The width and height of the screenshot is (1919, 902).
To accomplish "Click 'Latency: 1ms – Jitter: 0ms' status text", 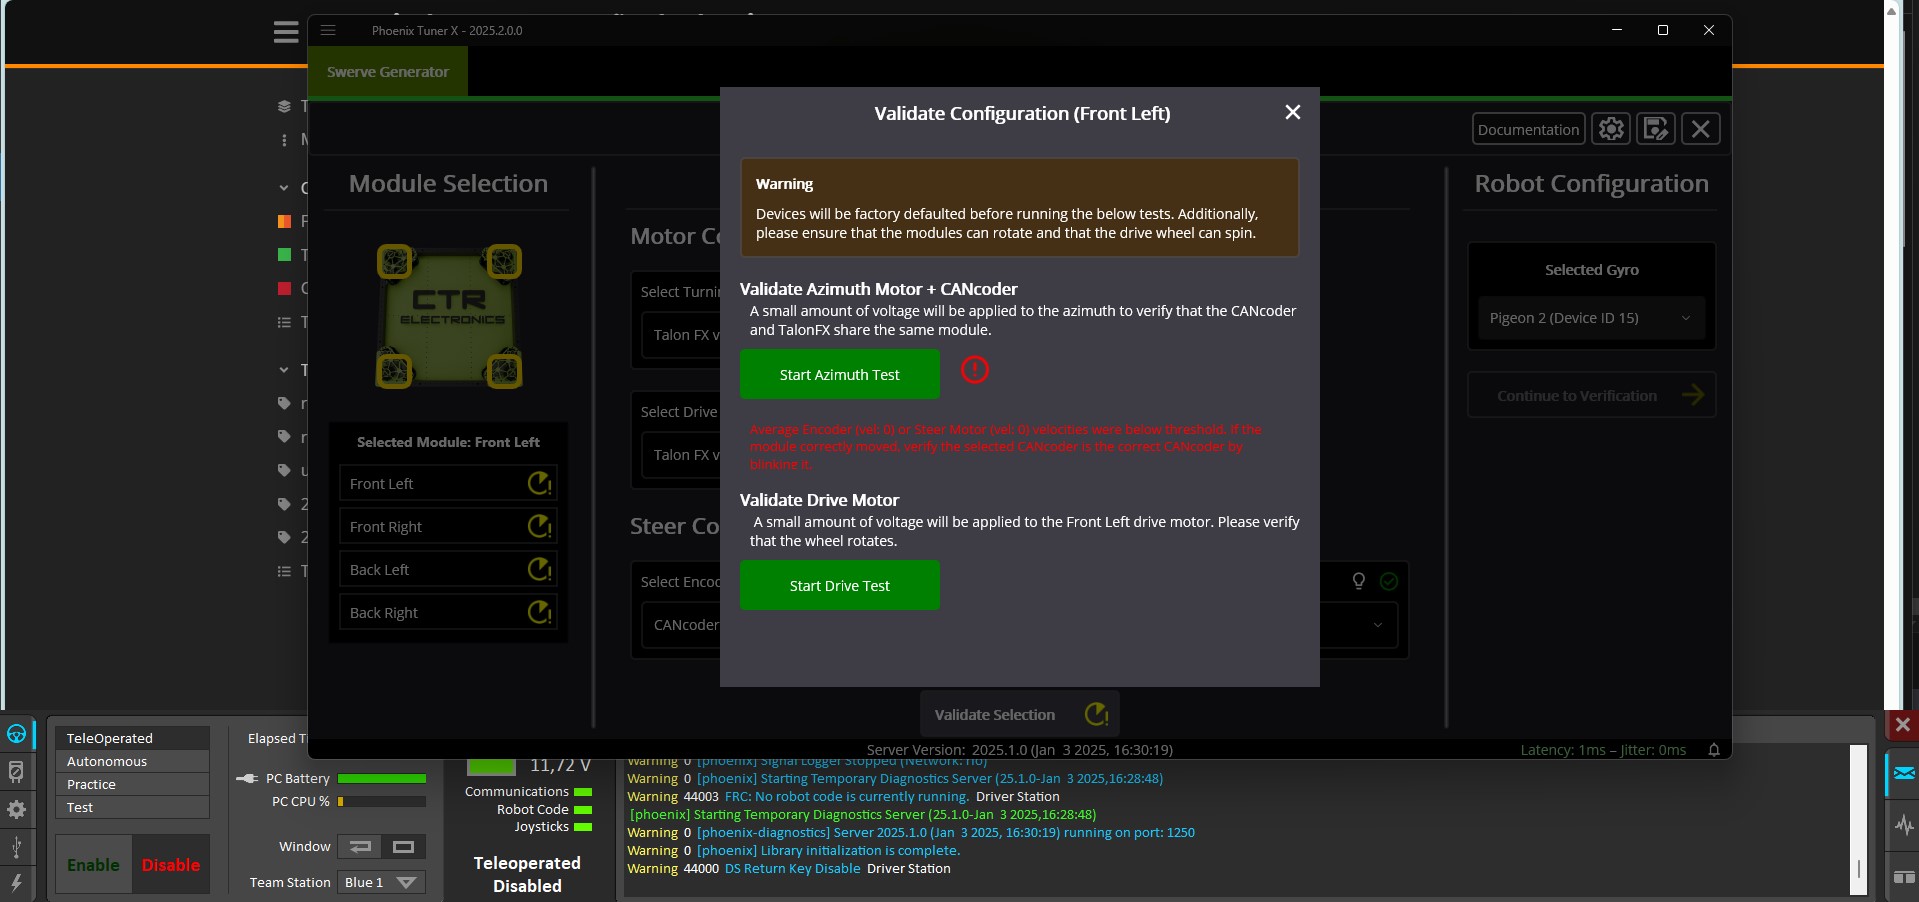I will 1603,750.
